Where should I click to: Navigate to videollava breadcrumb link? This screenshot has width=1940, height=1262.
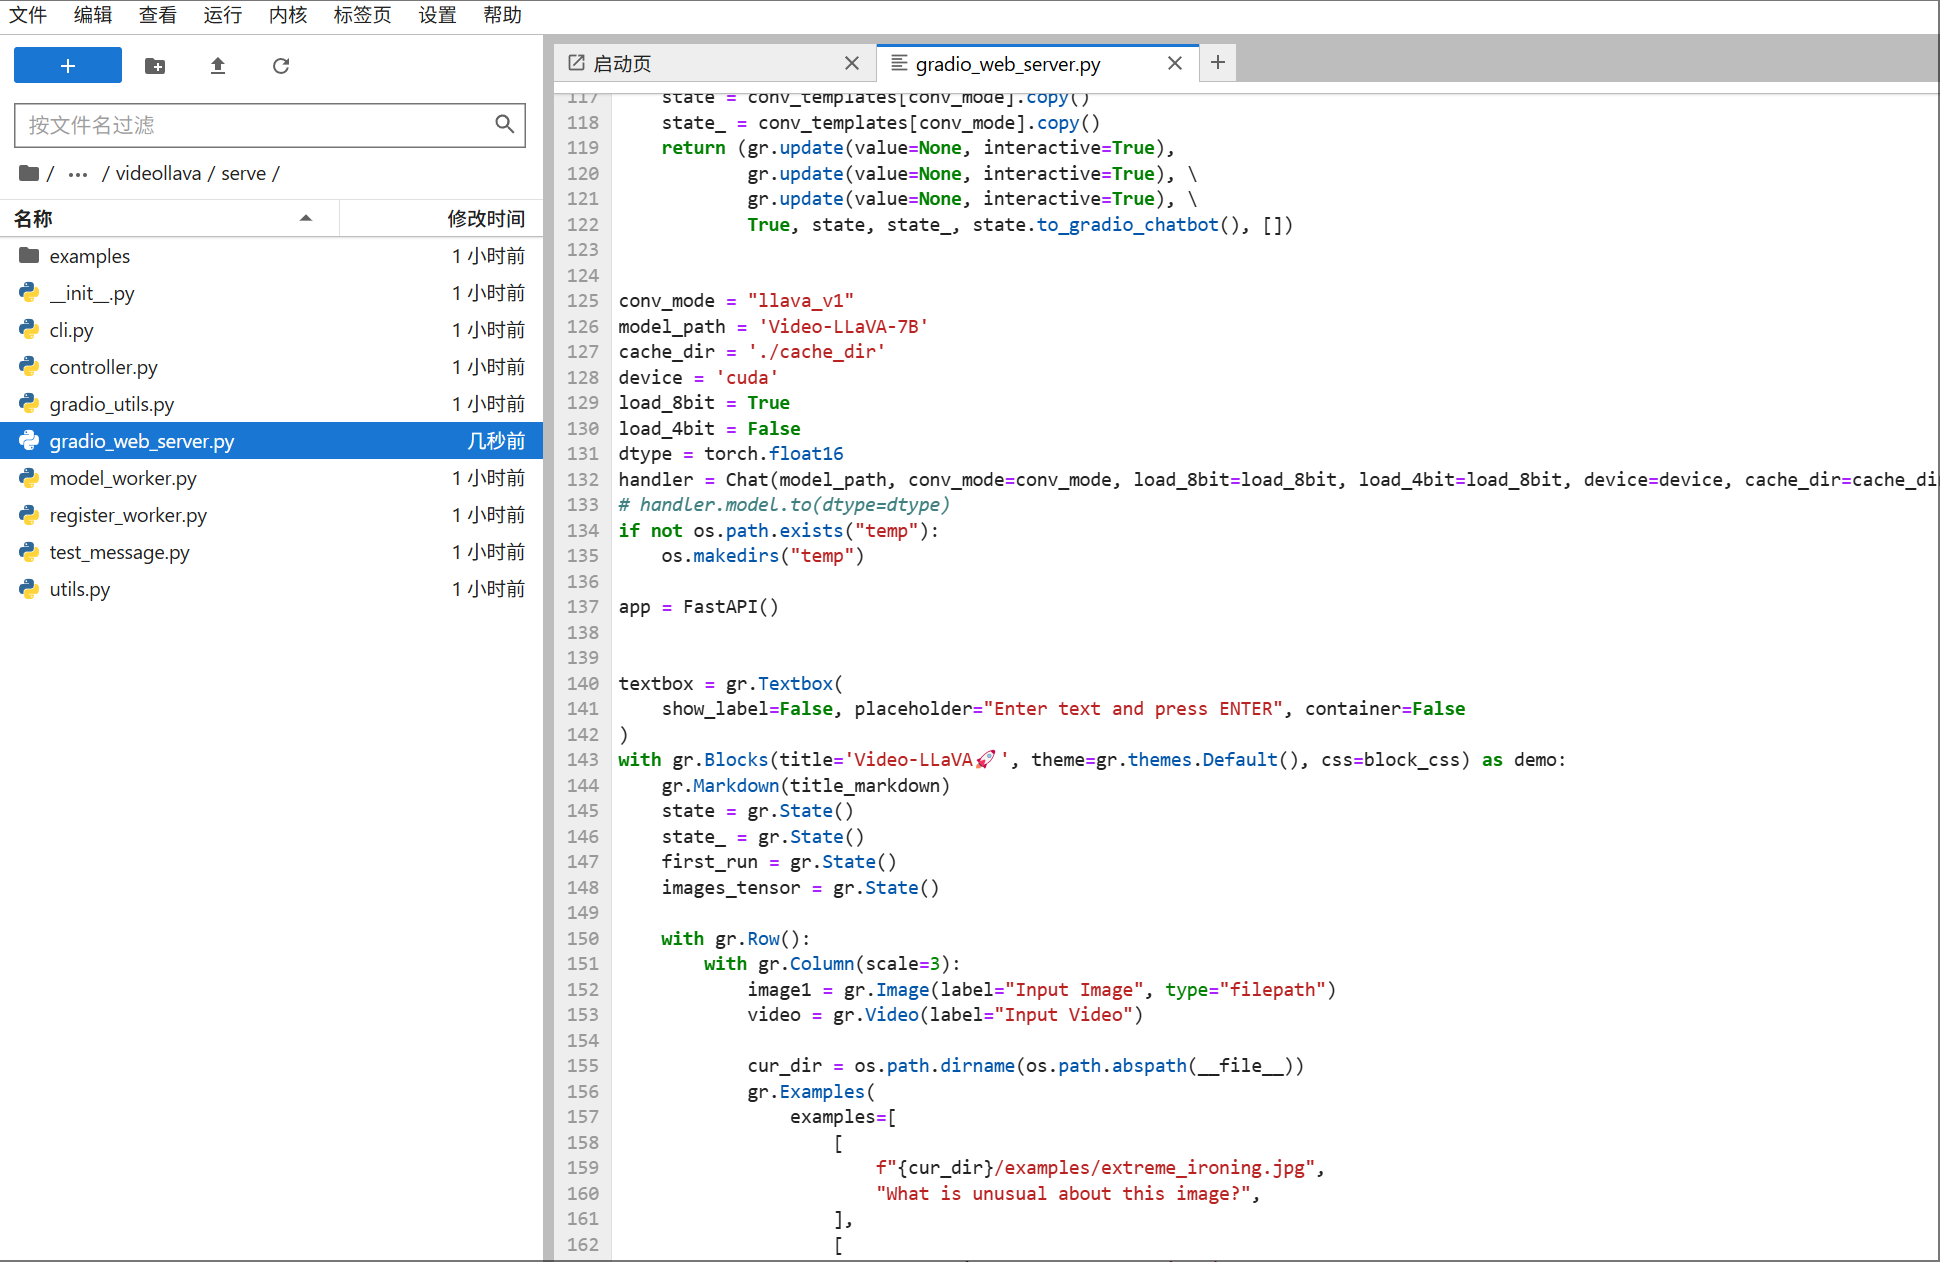(158, 174)
